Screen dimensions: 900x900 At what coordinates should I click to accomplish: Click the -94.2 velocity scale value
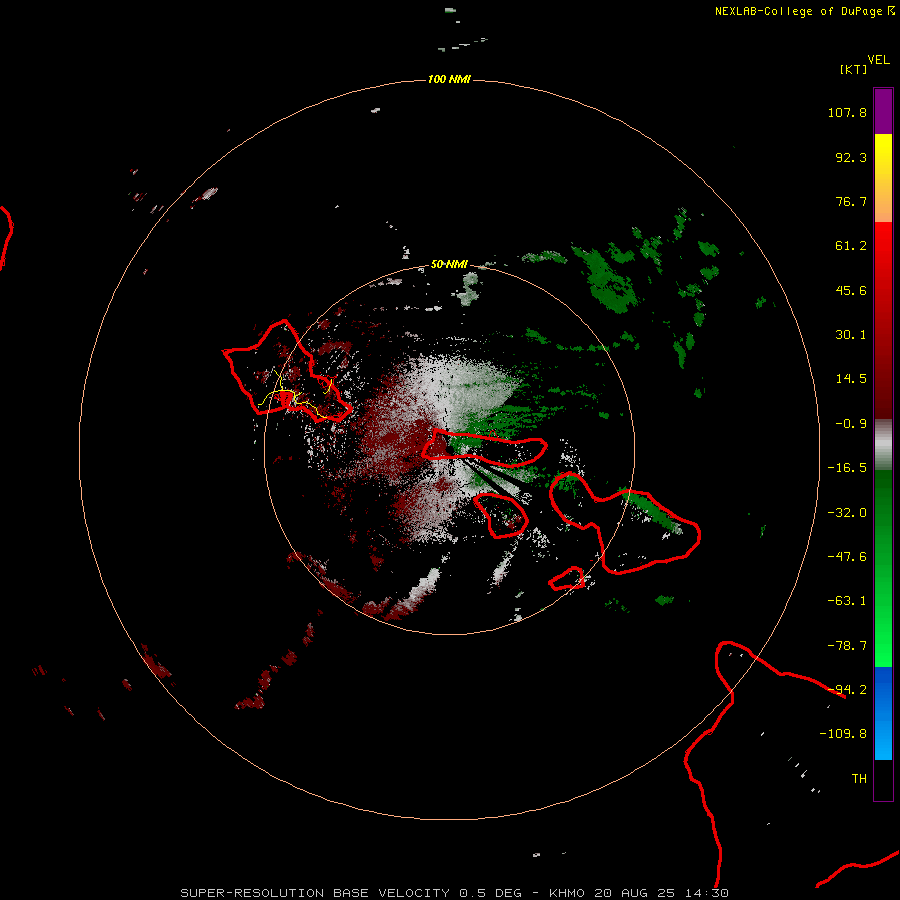point(847,690)
